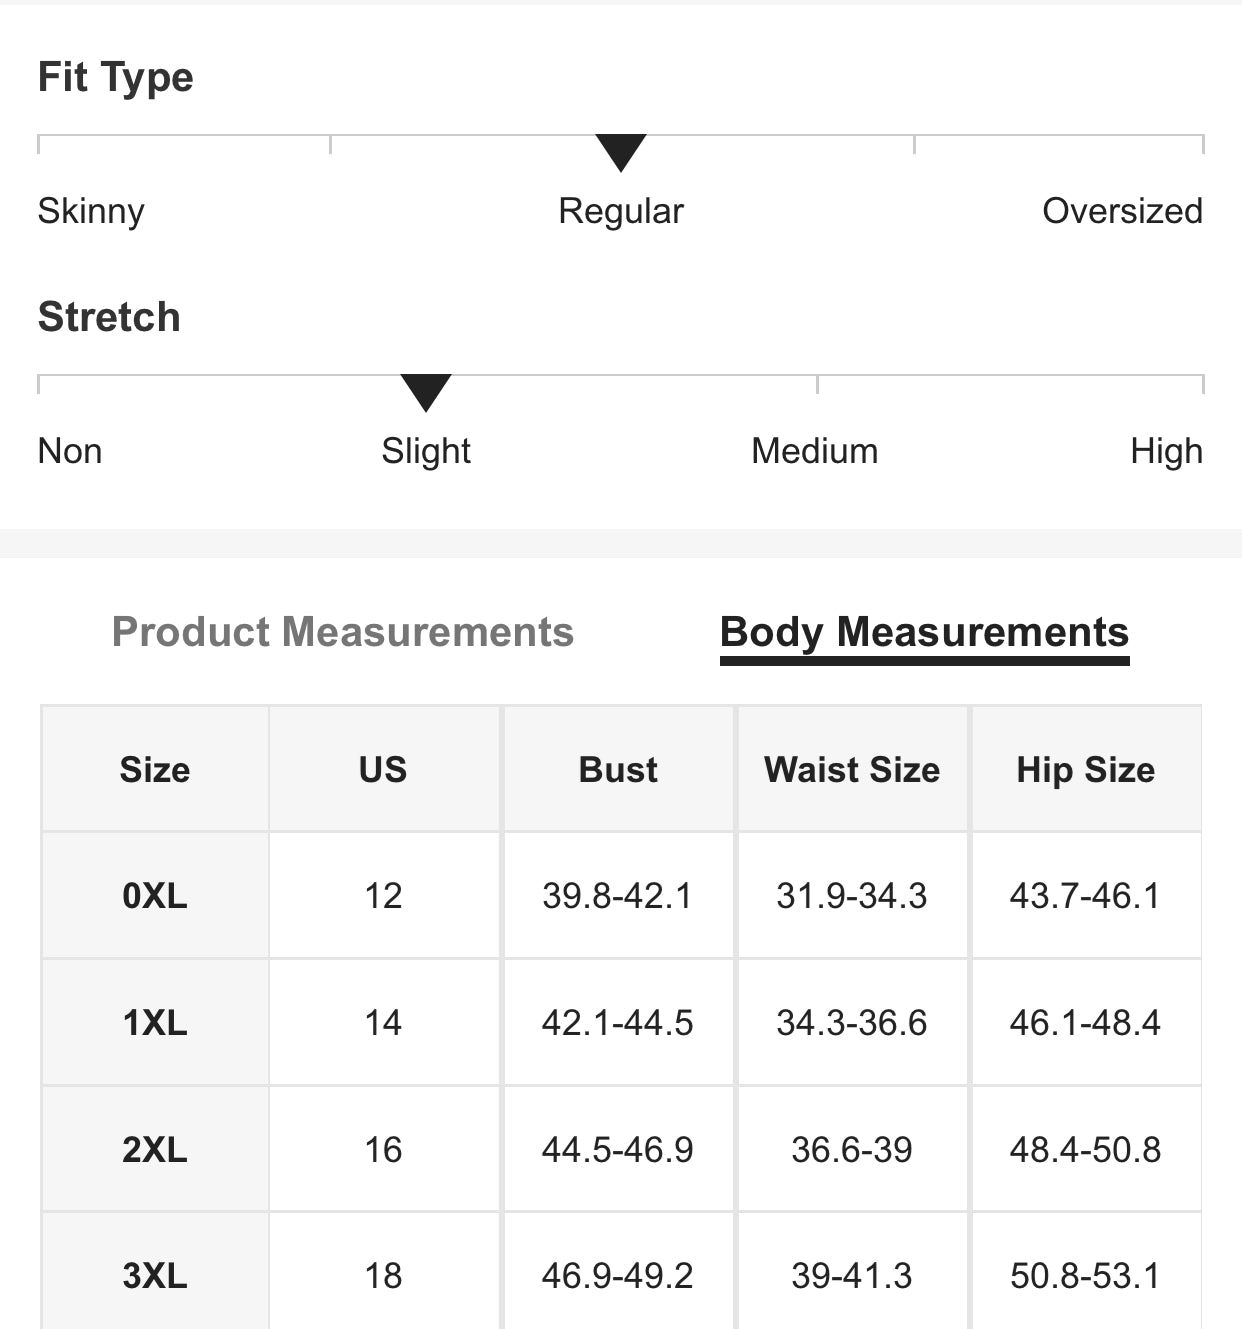Click the Waist Size column header
Image resolution: width=1242 pixels, height=1329 pixels.
pos(852,769)
